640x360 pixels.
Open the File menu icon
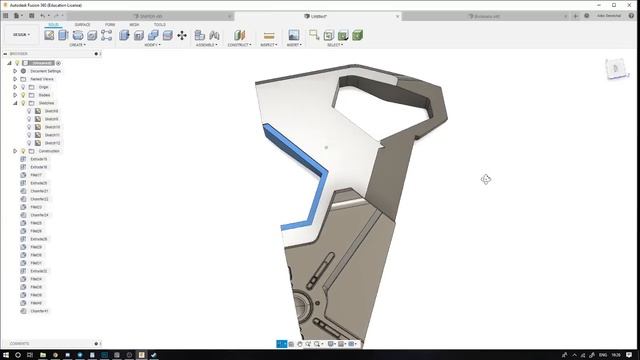pyautogui.click(x=17, y=16)
